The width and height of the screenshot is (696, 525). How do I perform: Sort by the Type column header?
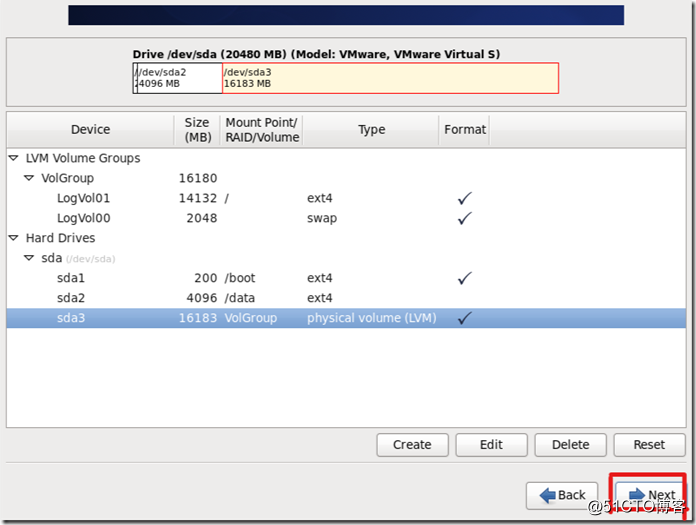pyautogui.click(x=371, y=130)
